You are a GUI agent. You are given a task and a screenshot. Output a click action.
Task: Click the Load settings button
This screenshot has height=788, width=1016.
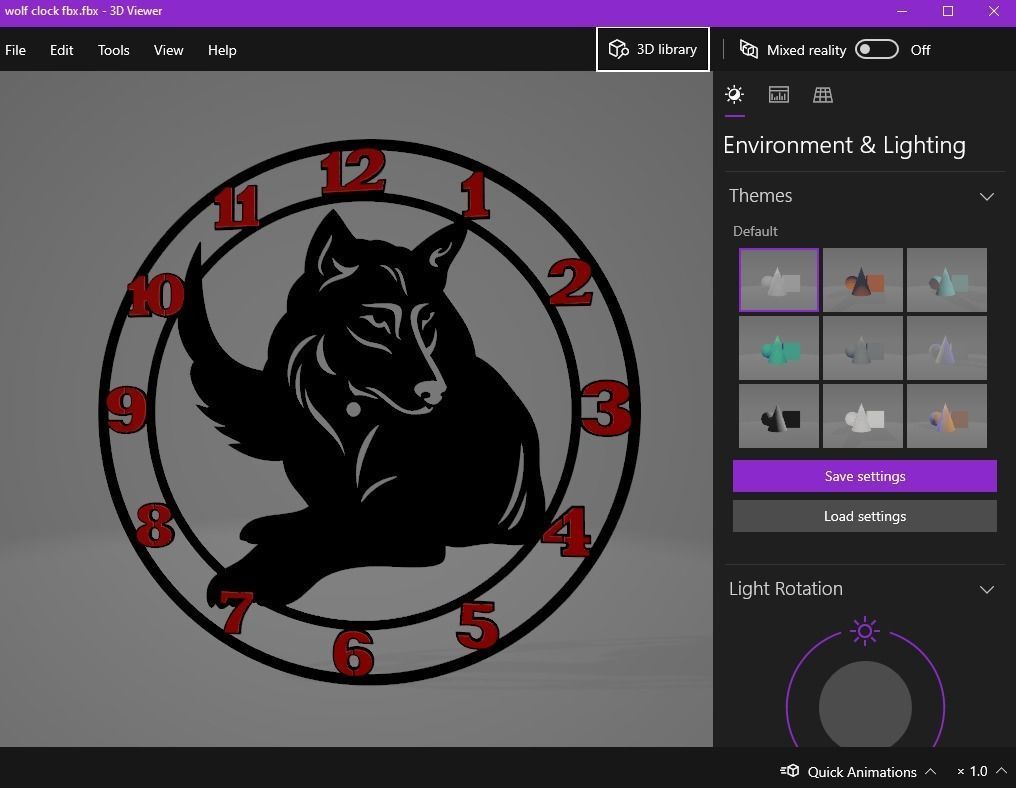coord(864,516)
